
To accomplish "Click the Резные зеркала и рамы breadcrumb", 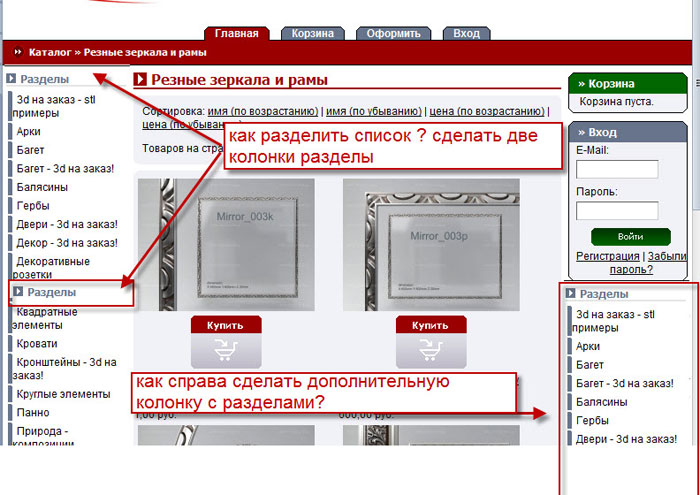I will point(145,52).
